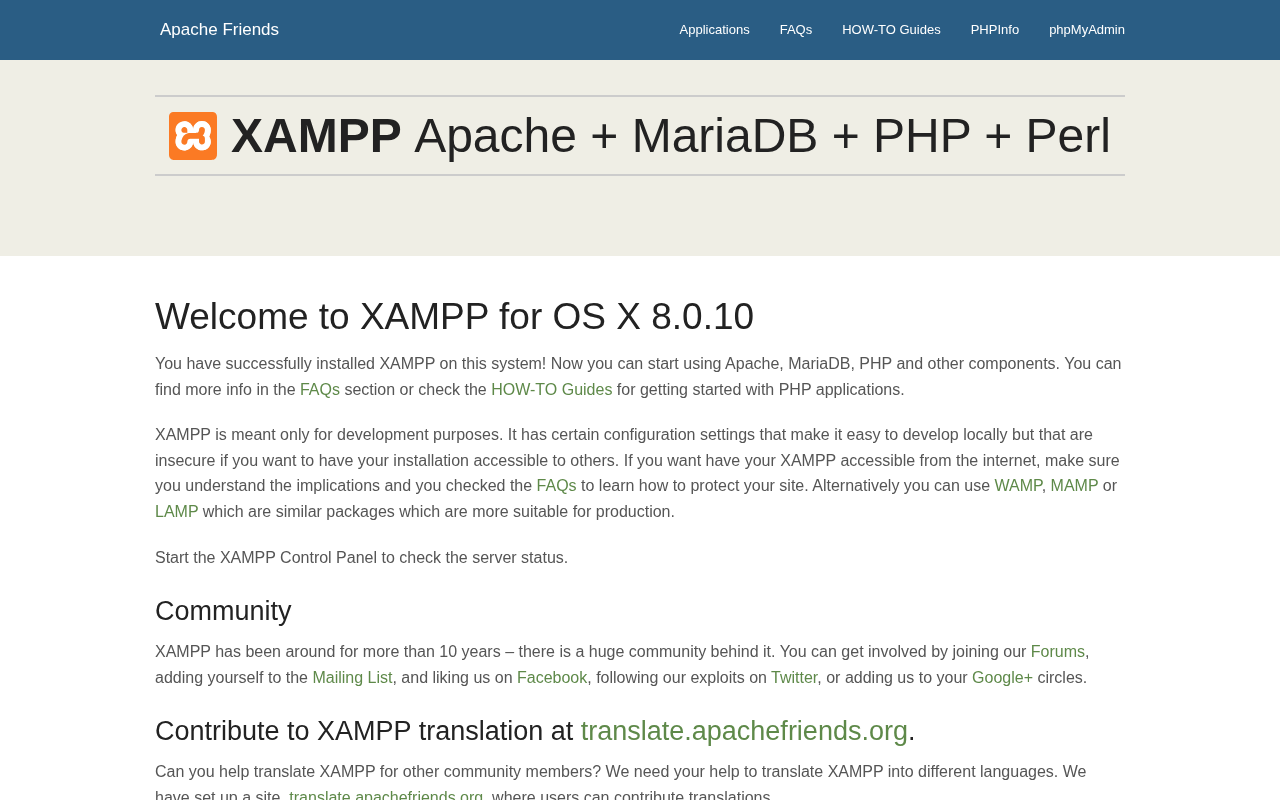The image size is (1280, 800).
Task: Open the Apache Friends home link
Action: pyautogui.click(x=219, y=30)
